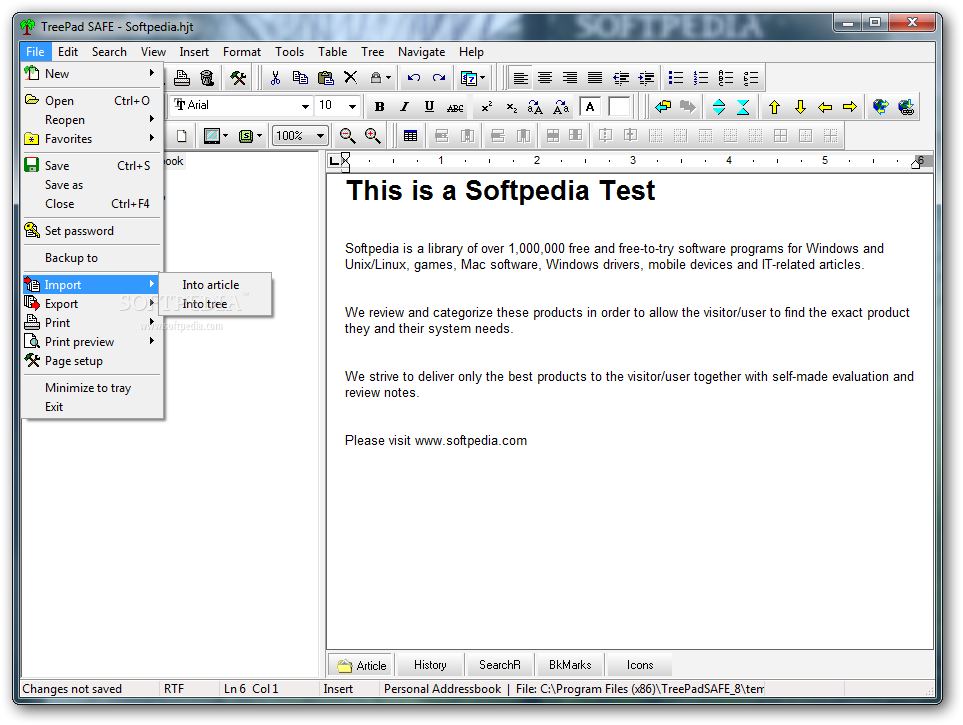Image resolution: width=963 pixels, height=725 pixels.
Task: Click the Undo arrow icon
Action: (x=413, y=78)
